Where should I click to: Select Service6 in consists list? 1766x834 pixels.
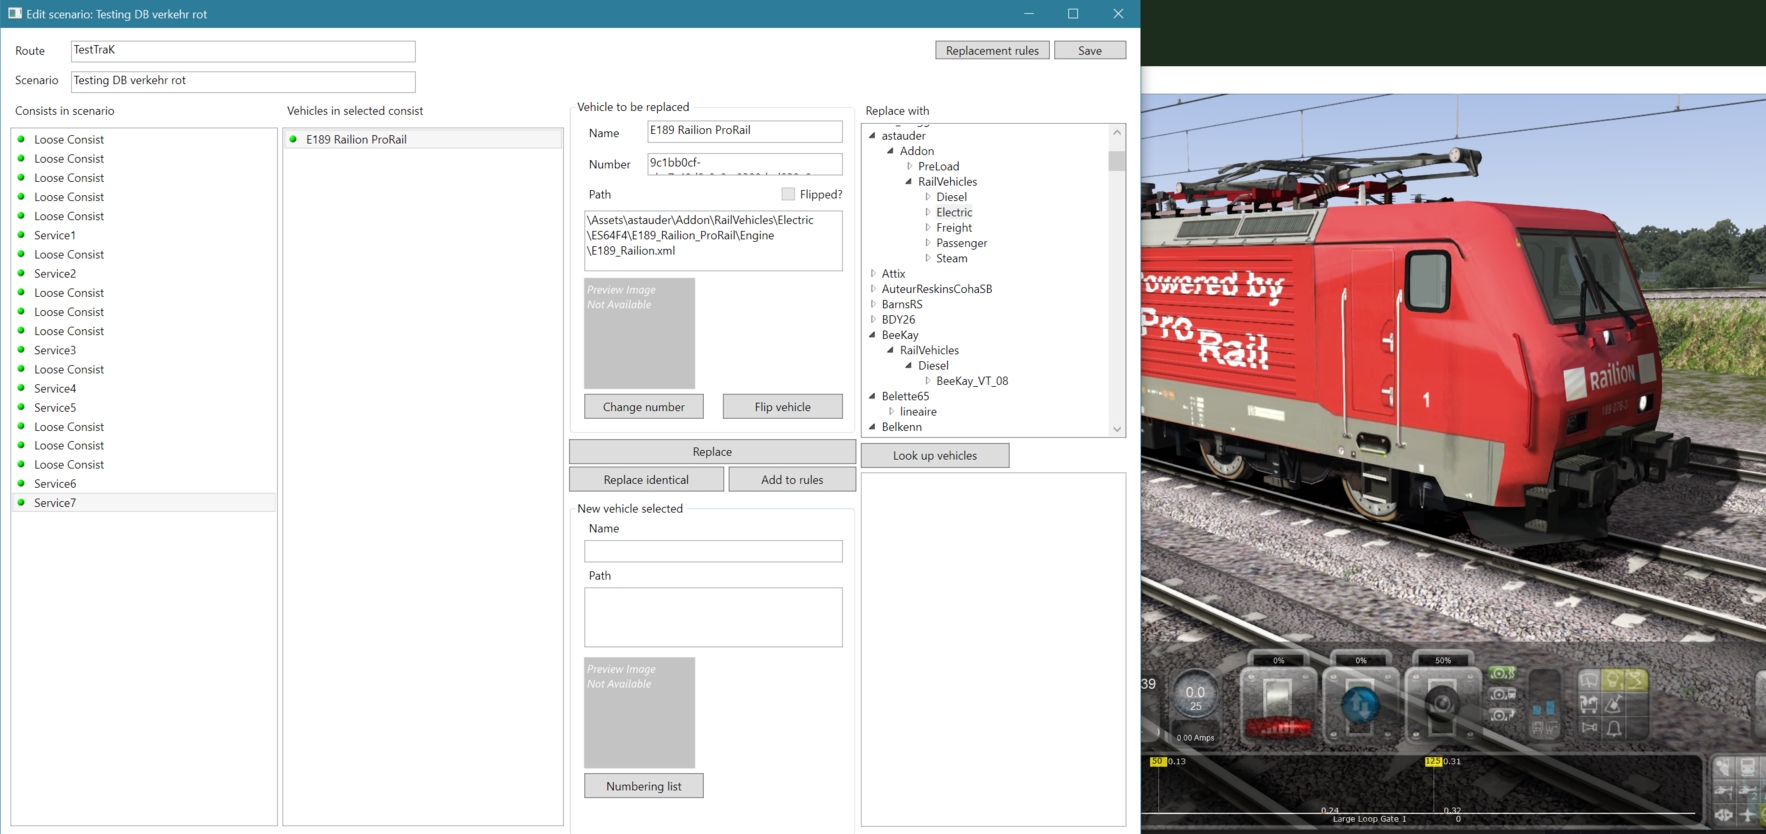coord(144,484)
